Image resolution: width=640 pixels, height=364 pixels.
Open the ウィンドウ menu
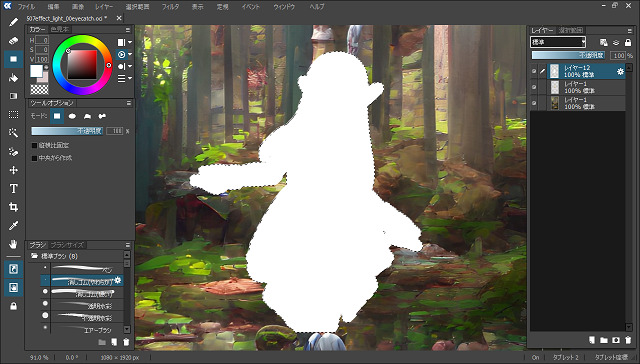(x=284, y=7)
